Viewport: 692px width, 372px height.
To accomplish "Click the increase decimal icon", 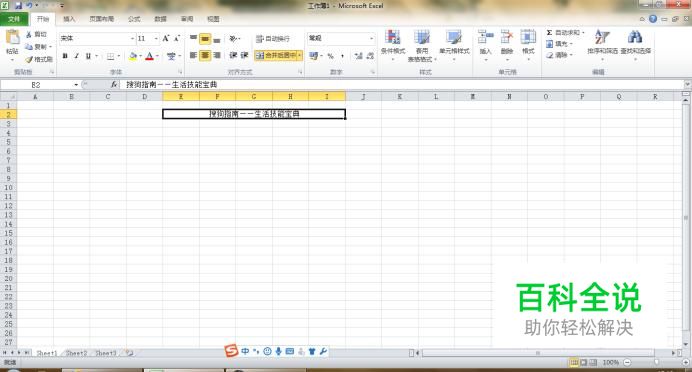I will [x=359, y=56].
